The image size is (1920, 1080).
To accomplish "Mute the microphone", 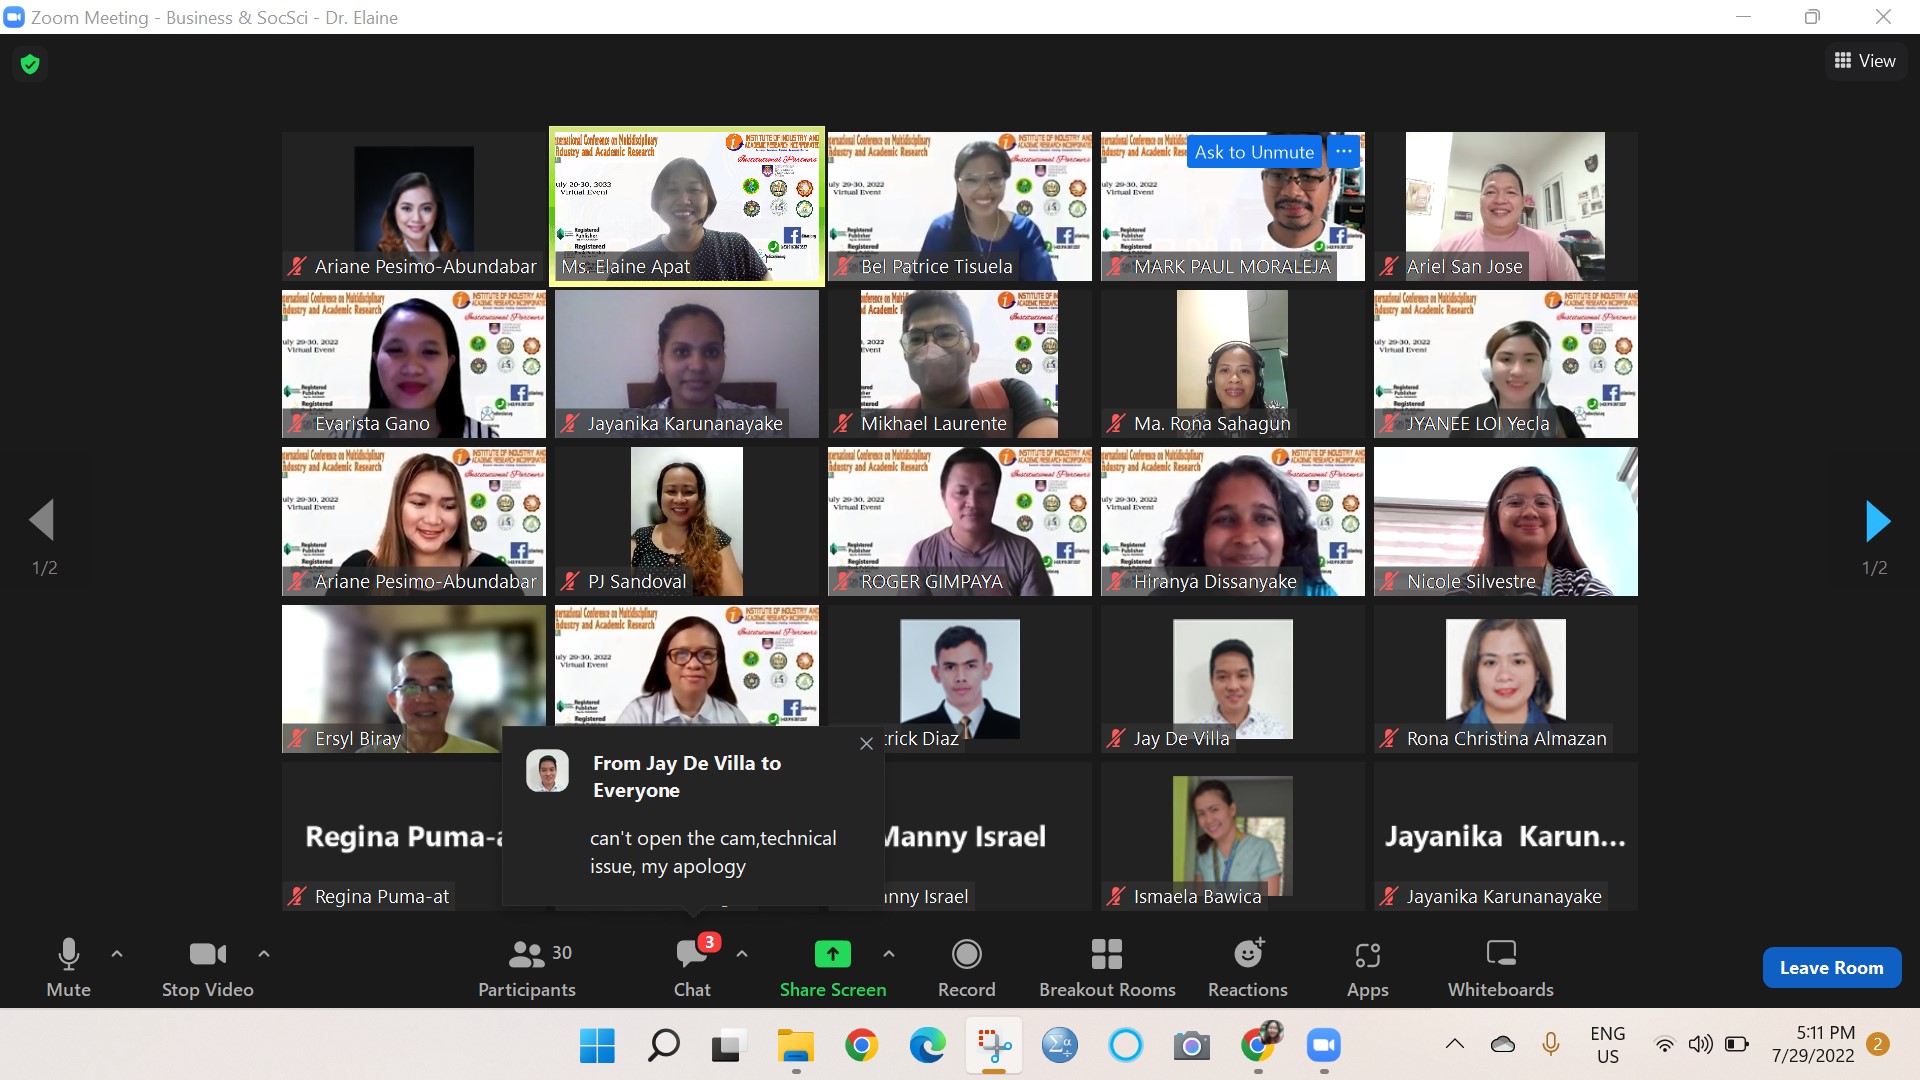I will (x=68, y=954).
